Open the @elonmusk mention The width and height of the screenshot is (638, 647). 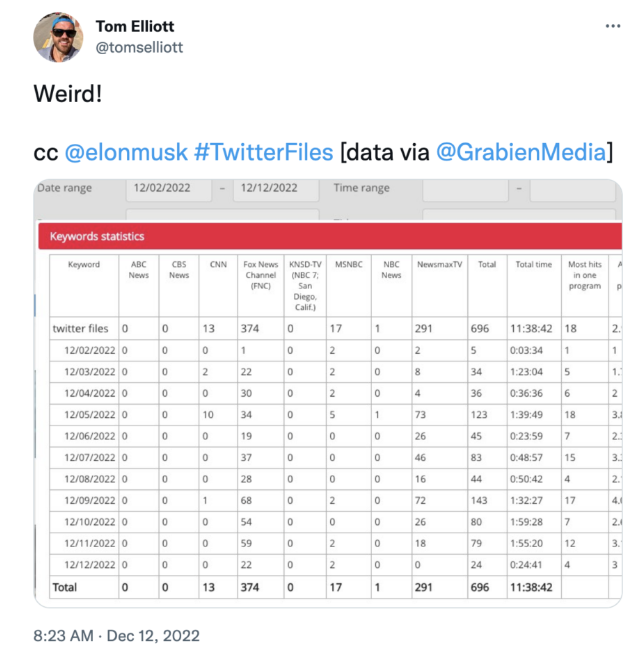click(126, 152)
